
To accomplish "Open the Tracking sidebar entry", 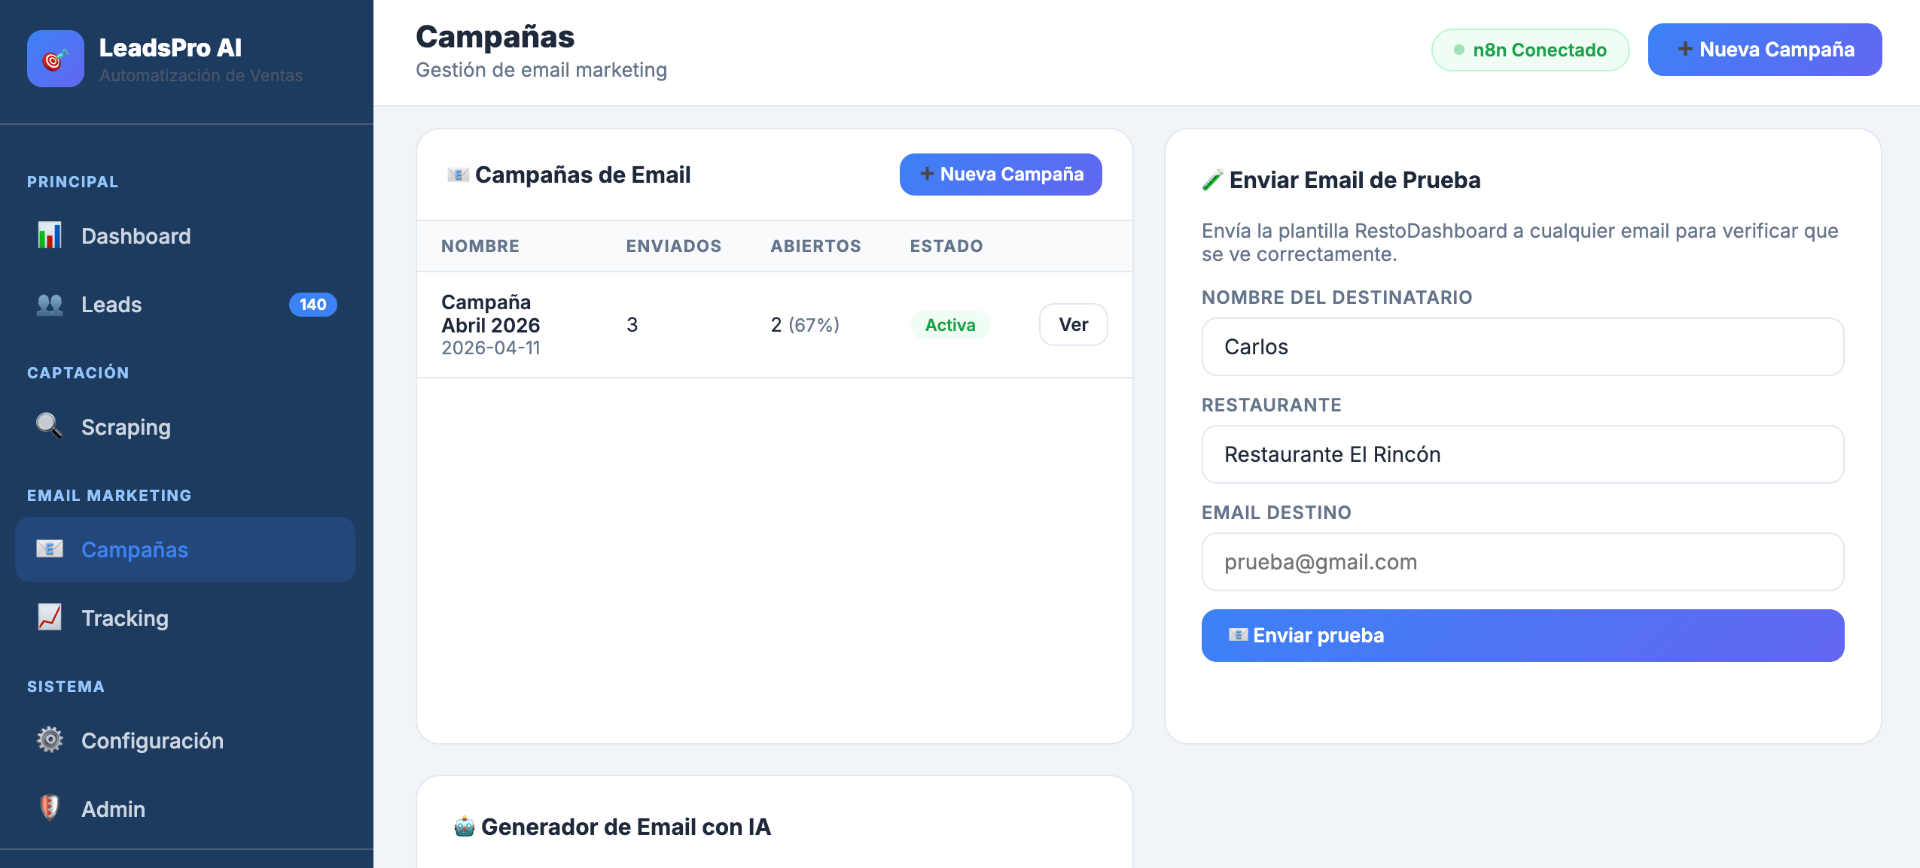I will tap(185, 618).
